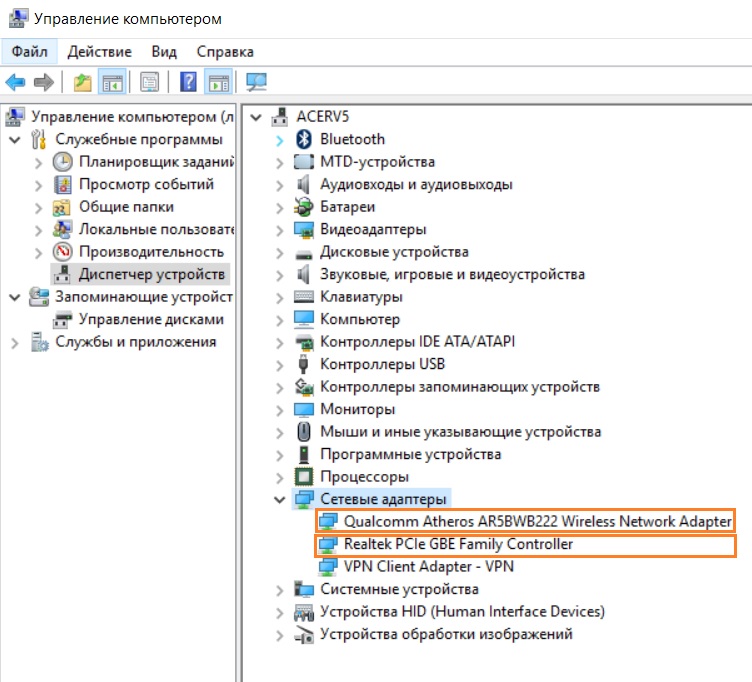This screenshot has width=752, height=682.
Task: Select Контроллеры запоминающих устройств category
Action: click(x=460, y=387)
